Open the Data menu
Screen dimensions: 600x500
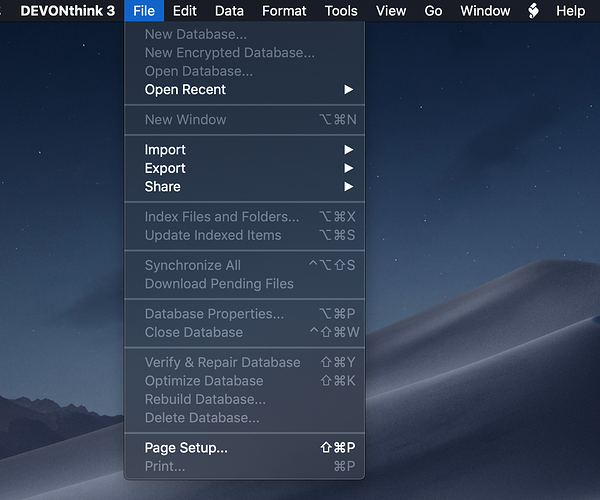[x=229, y=11]
